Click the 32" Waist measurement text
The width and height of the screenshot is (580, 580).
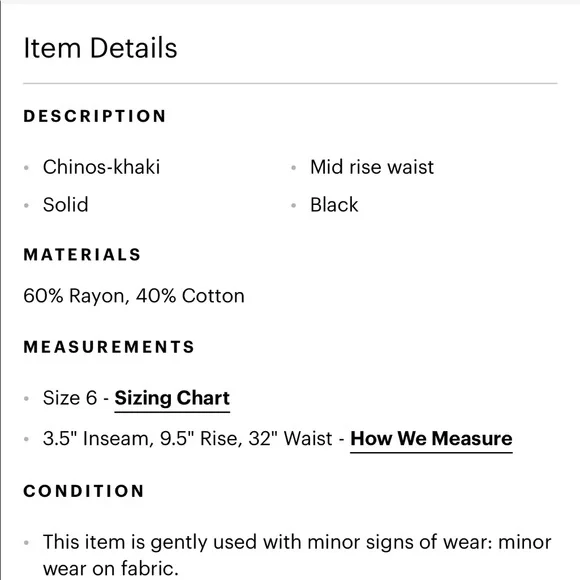[x=290, y=439]
